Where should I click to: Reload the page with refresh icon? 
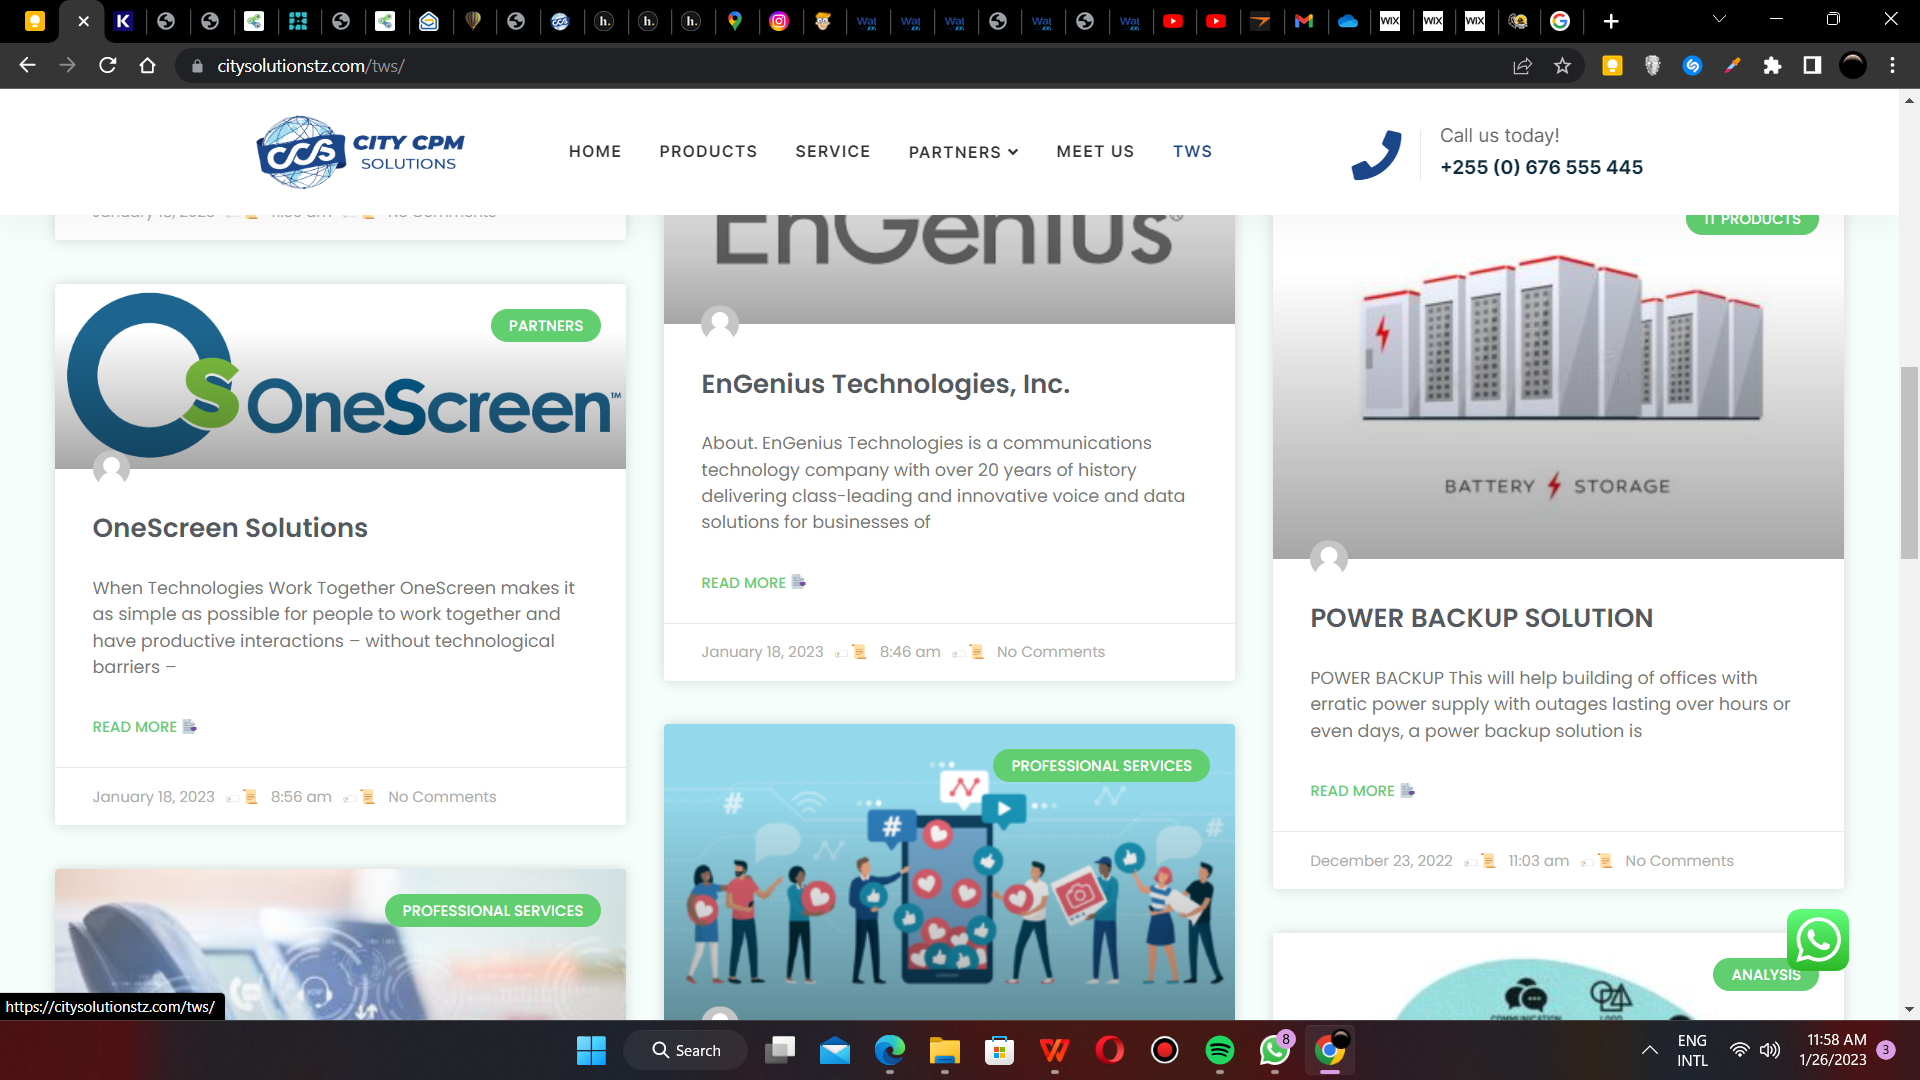pyautogui.click(x=108, y=66)
